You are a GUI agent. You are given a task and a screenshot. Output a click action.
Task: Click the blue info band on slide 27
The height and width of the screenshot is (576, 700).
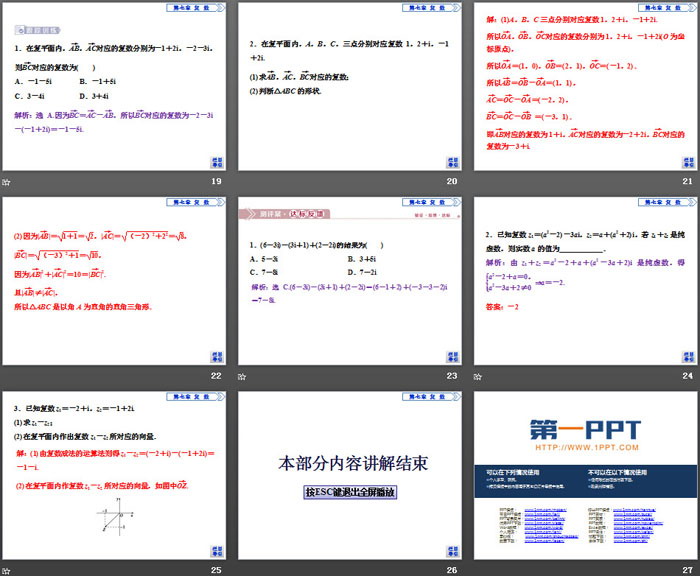(586, 481)
